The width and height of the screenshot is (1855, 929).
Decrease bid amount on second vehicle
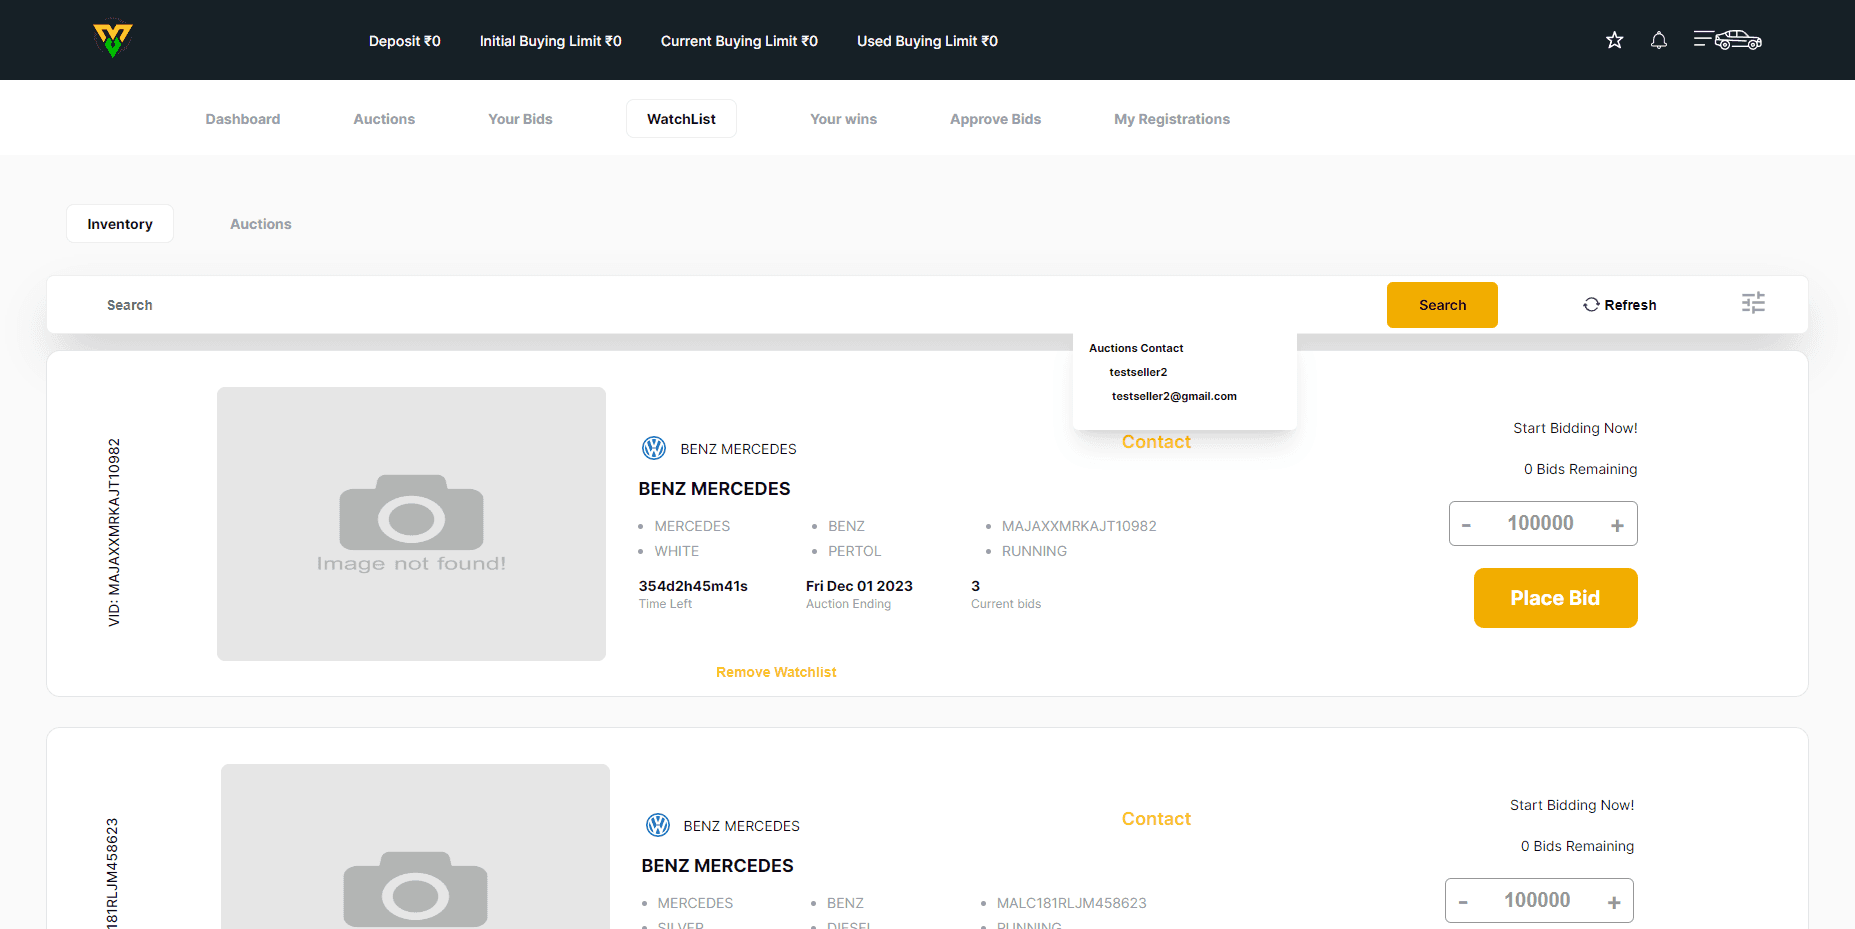[1463, 902]
